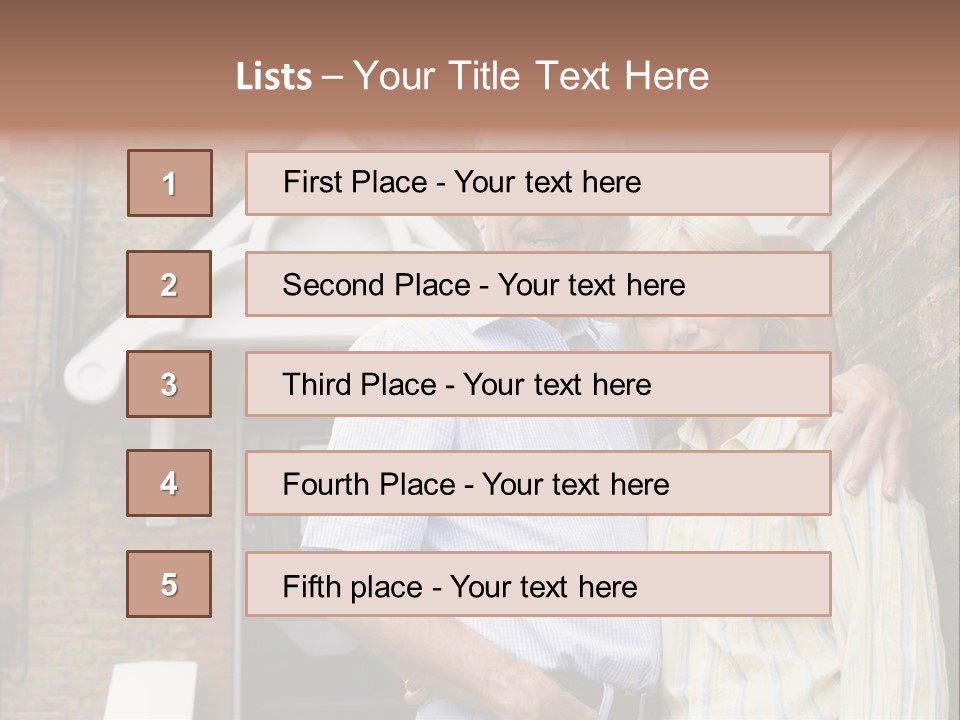Click the words Second Place

point(377,285)
